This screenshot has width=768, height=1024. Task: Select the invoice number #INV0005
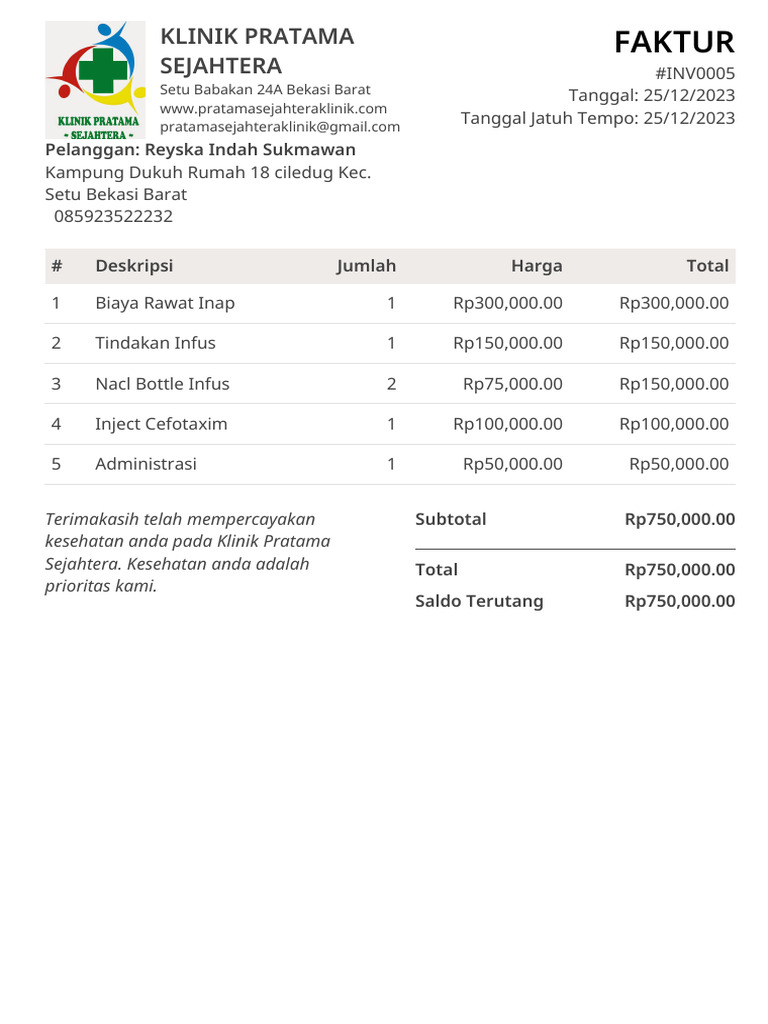click(695, 73)
